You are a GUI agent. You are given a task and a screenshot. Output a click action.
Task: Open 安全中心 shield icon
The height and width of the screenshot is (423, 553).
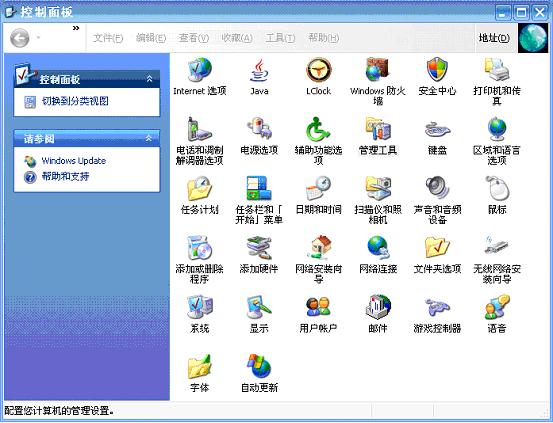(437, 70)
